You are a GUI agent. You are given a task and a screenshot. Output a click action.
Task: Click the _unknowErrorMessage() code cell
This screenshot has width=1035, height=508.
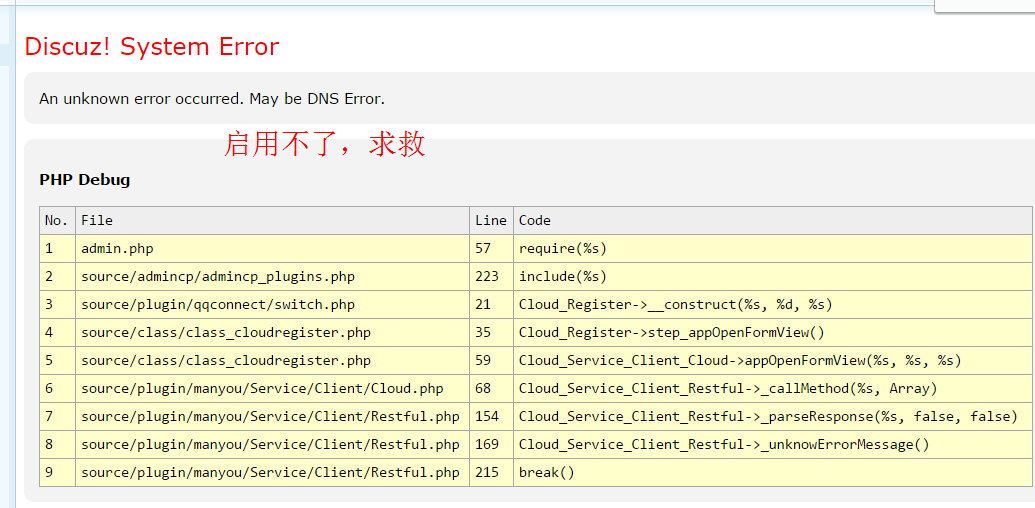click(x=724, y=444)
